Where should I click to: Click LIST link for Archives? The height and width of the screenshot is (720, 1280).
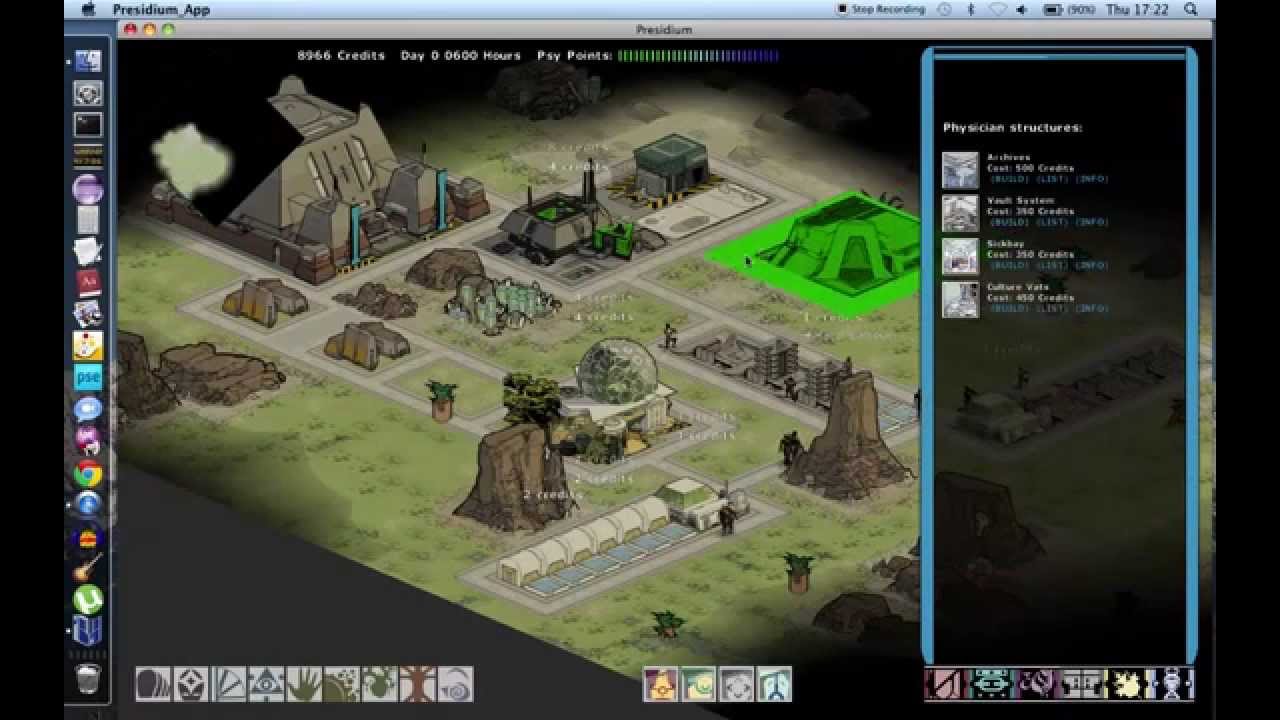pyautogui.click(x=1052, y=179)
